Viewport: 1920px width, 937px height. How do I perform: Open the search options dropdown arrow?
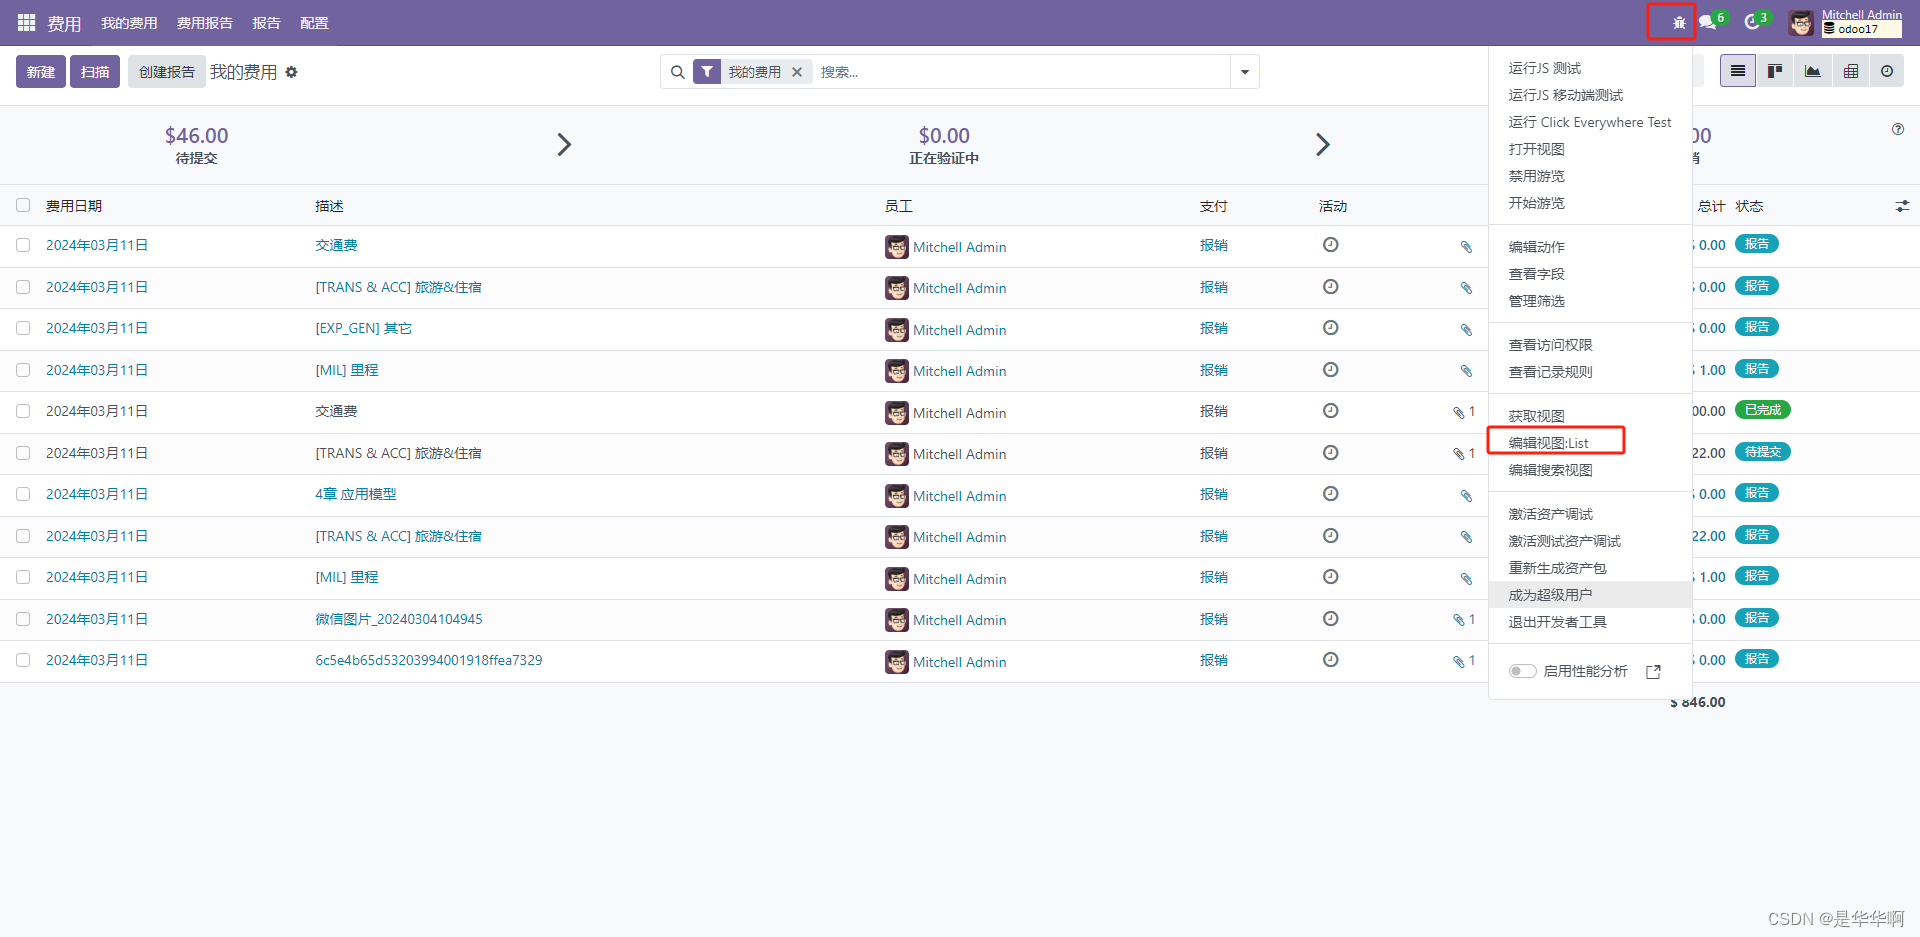1244,71
